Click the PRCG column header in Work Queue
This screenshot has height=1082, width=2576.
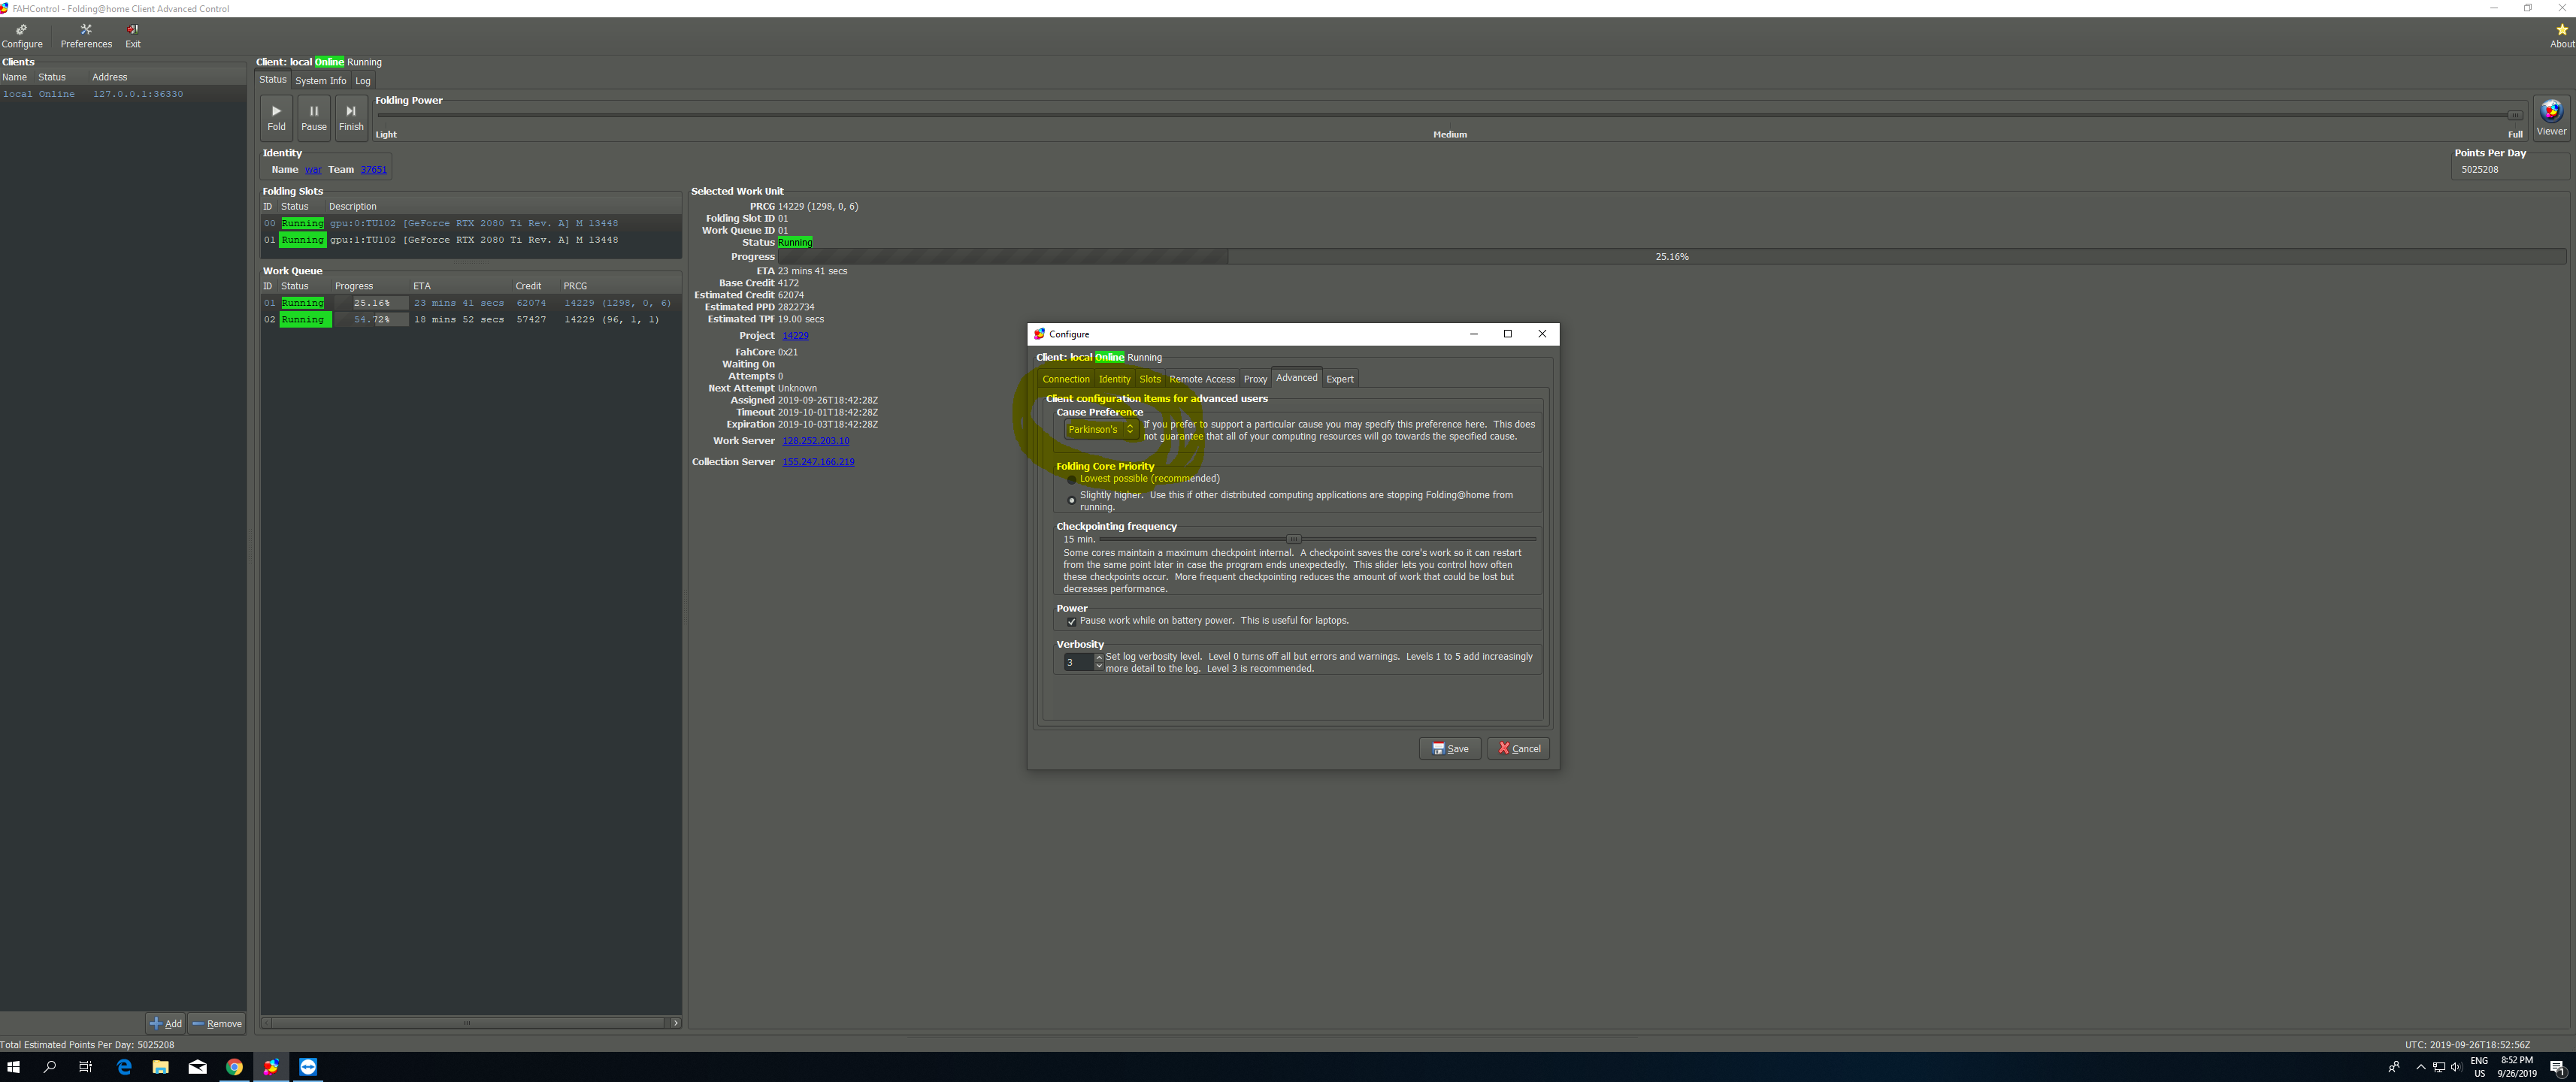[575, 286]
